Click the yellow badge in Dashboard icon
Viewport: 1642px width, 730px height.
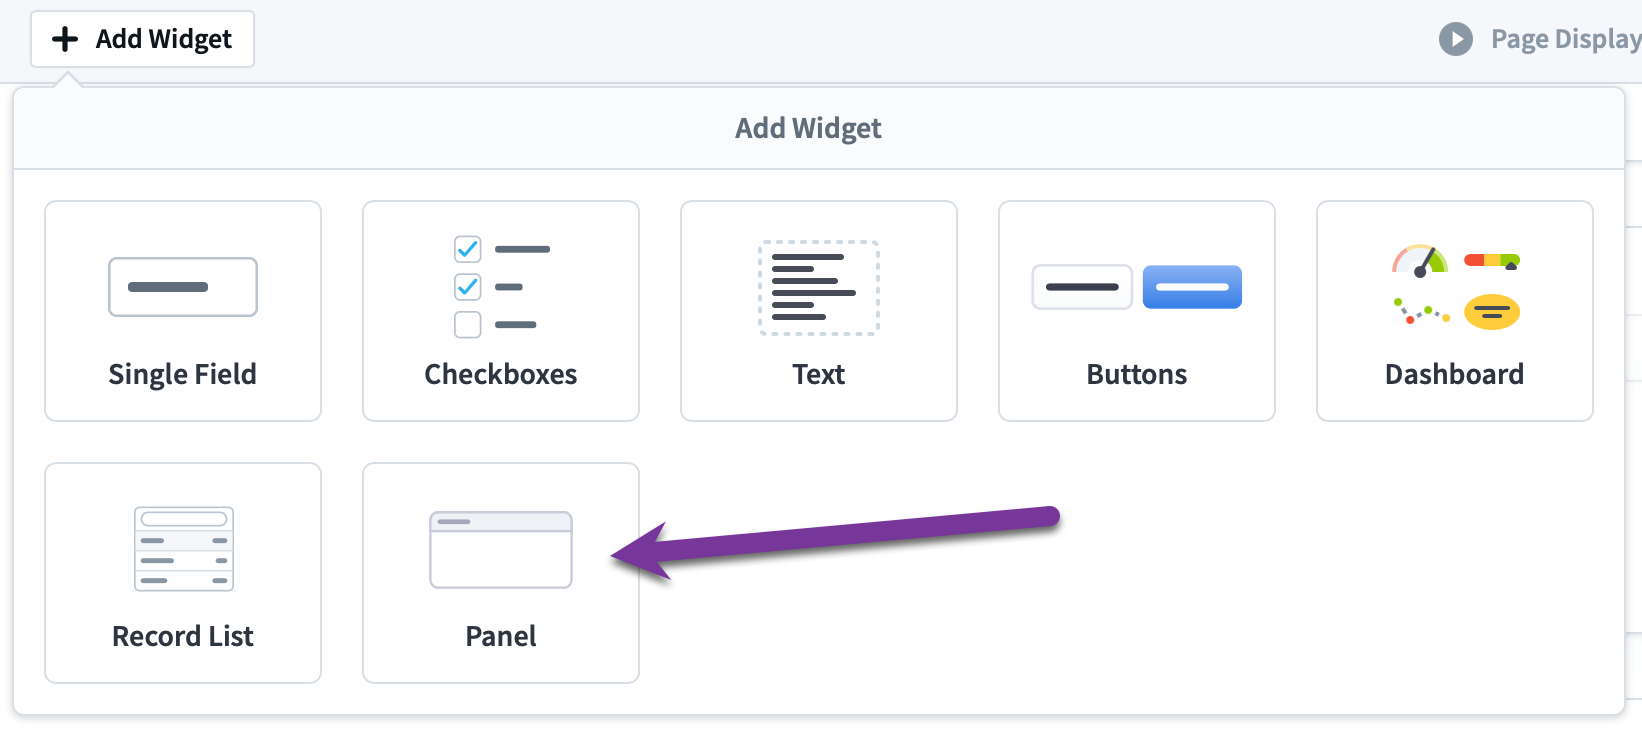tap(1492, 312)
